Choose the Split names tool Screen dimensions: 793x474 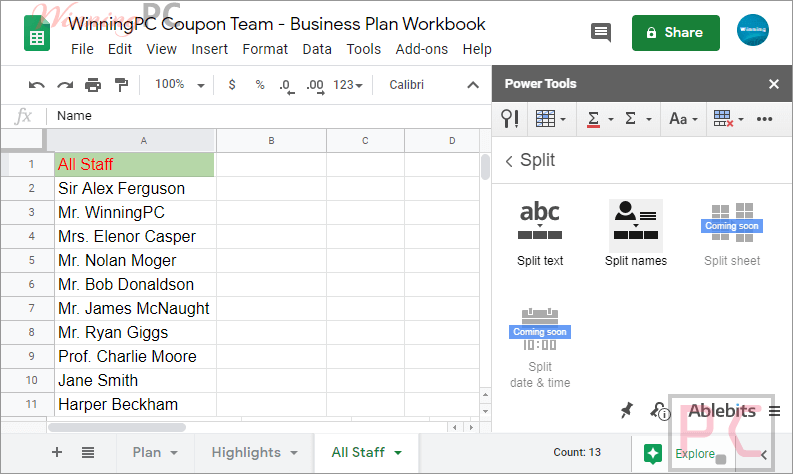[636, 234]
